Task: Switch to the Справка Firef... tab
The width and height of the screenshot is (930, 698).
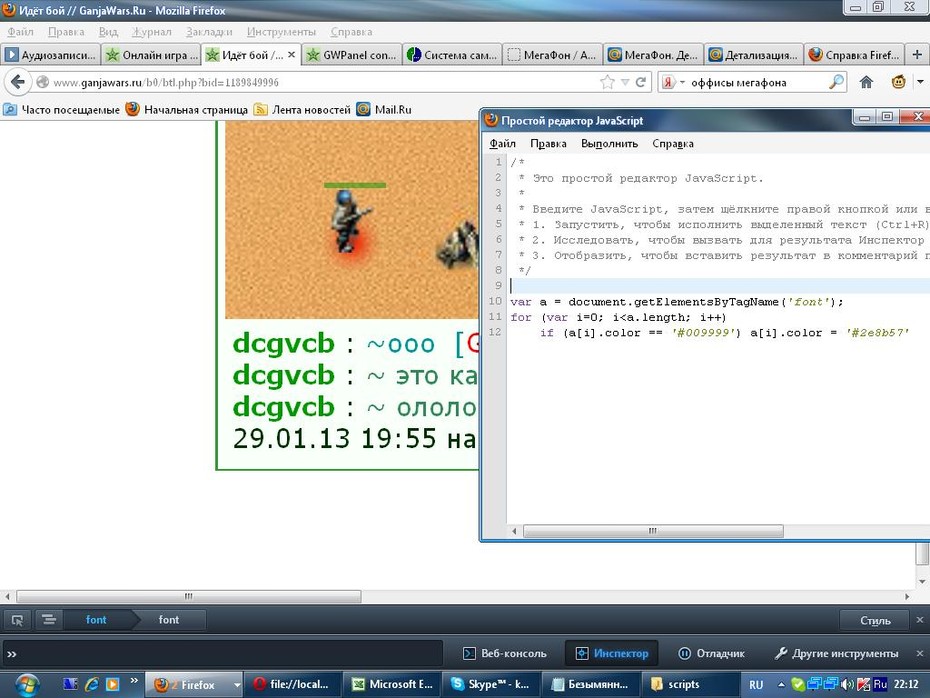Action: pos(853,55)
